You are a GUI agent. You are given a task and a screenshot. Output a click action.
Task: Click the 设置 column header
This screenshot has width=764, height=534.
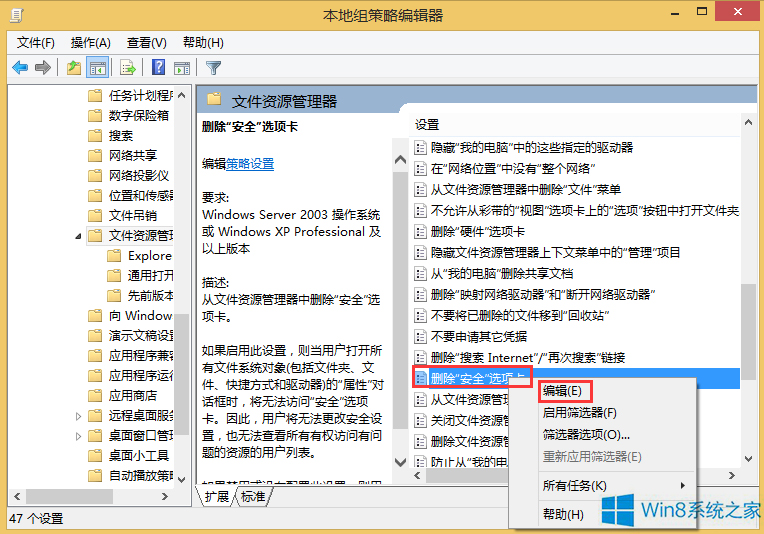click(428, 124)
